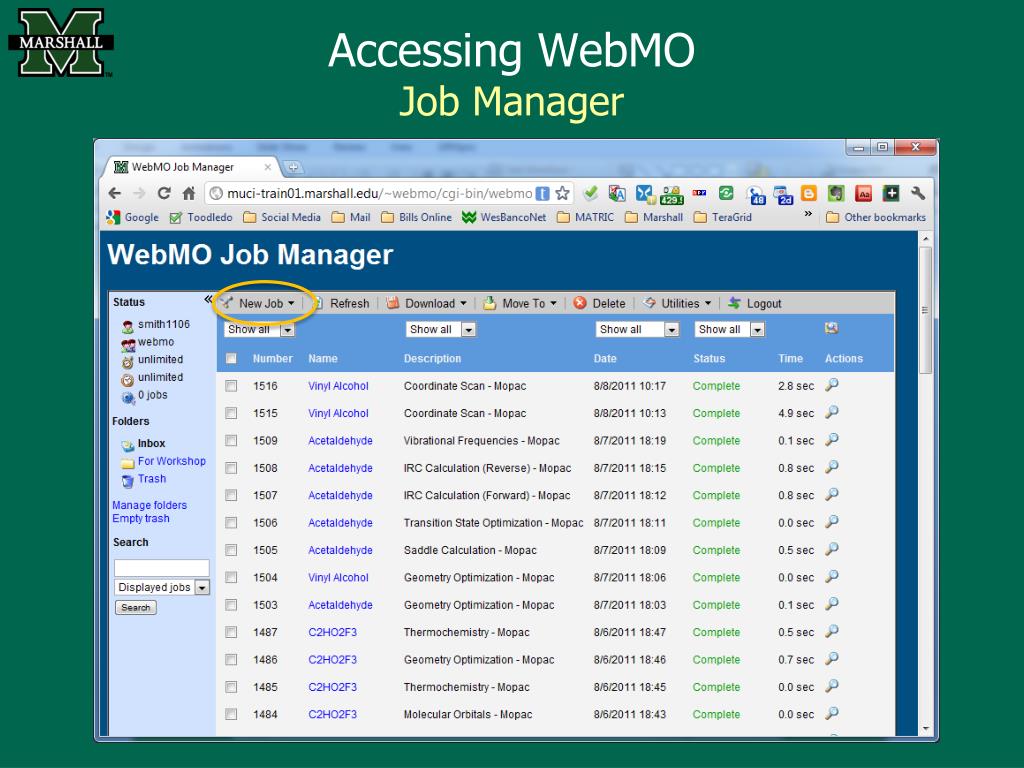Viewport: 1024px width, 768px height.
Task: Open the Name filter Show all dropdown
Action: tap(259, 330)
